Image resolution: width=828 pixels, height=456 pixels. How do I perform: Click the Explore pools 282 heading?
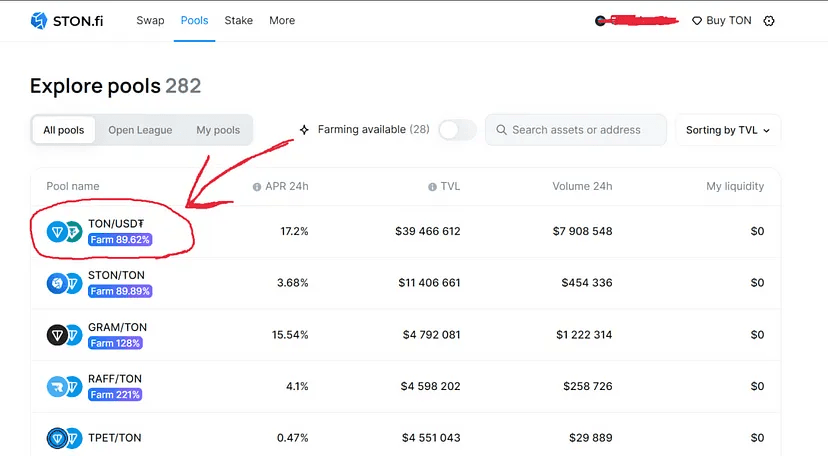pyautogui.click(x=116, y=86)
